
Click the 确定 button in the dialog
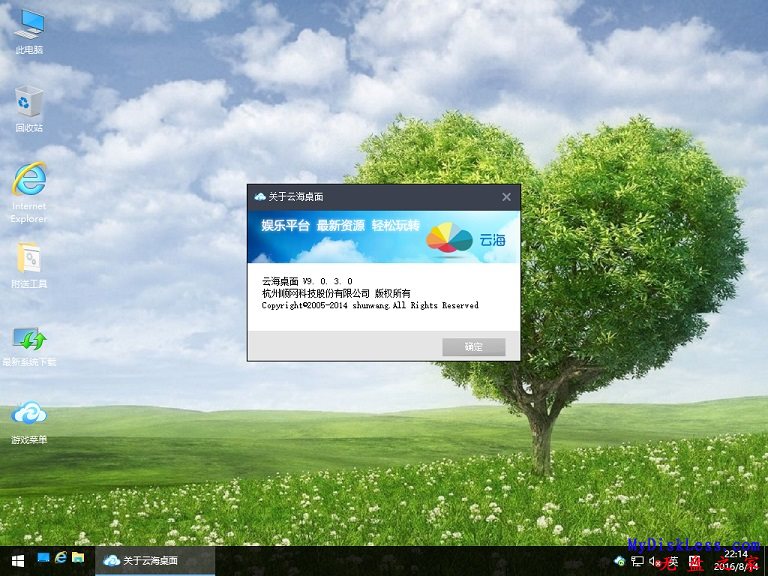[474, 347]
